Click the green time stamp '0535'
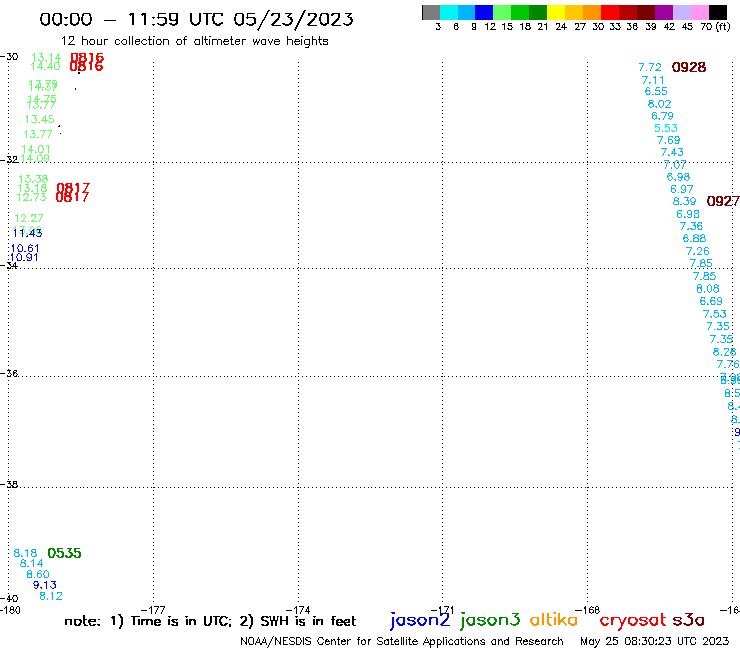The height and width of the screenshot is (650, 740). click(64, 553)
